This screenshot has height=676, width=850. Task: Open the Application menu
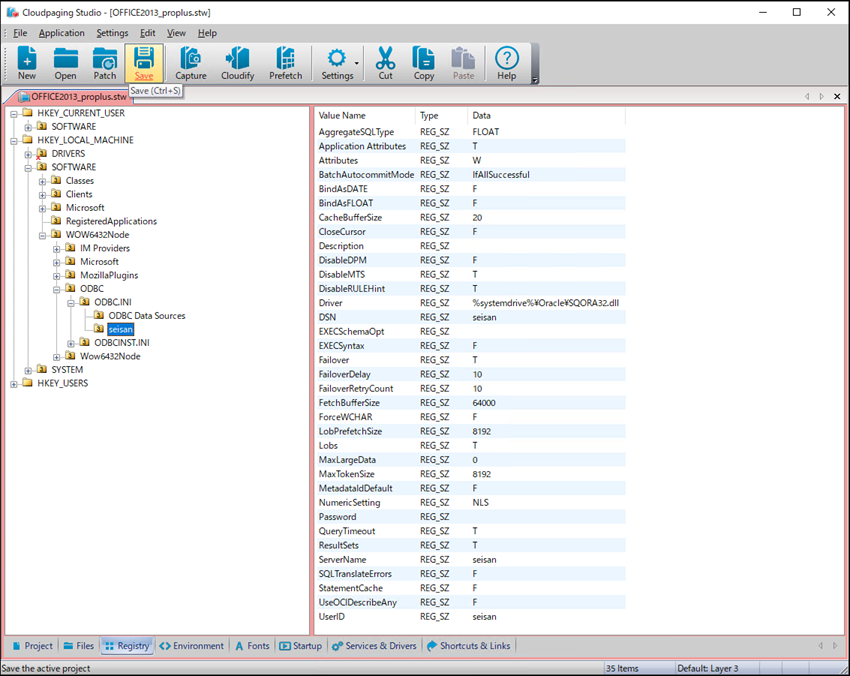(62, 33)
